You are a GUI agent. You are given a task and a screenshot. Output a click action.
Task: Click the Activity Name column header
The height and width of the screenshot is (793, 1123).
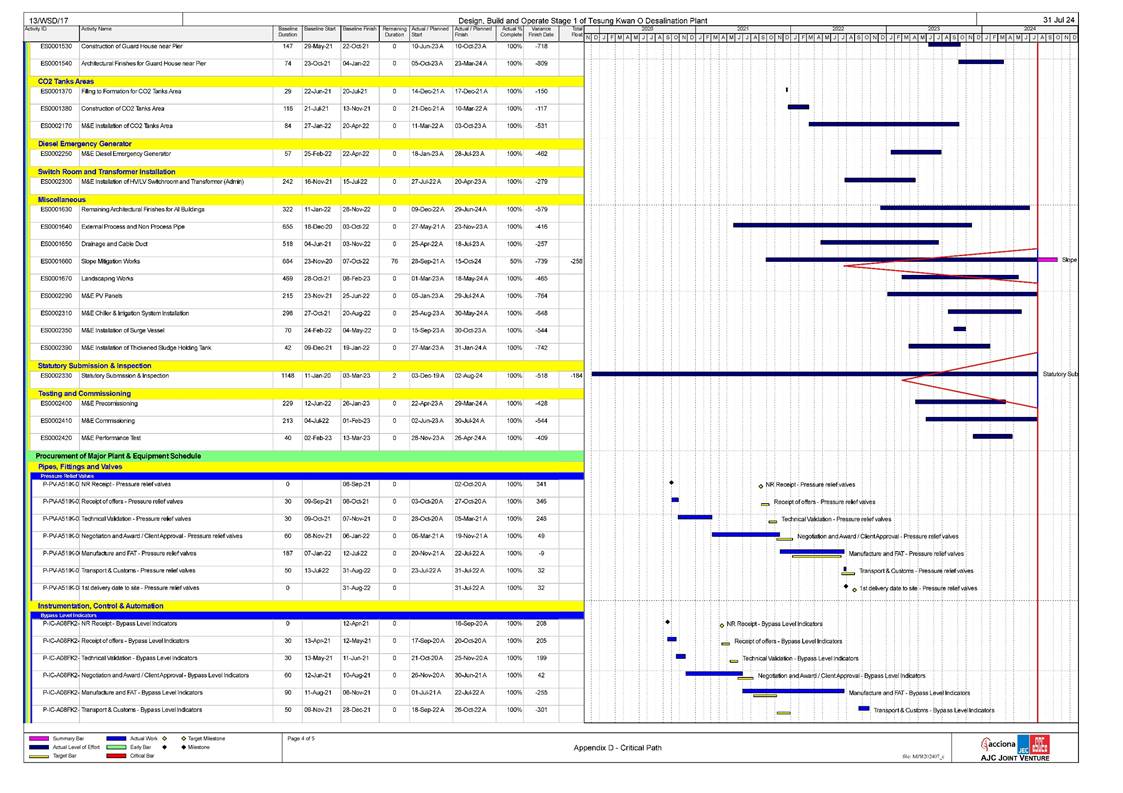(x=96, y=30)
